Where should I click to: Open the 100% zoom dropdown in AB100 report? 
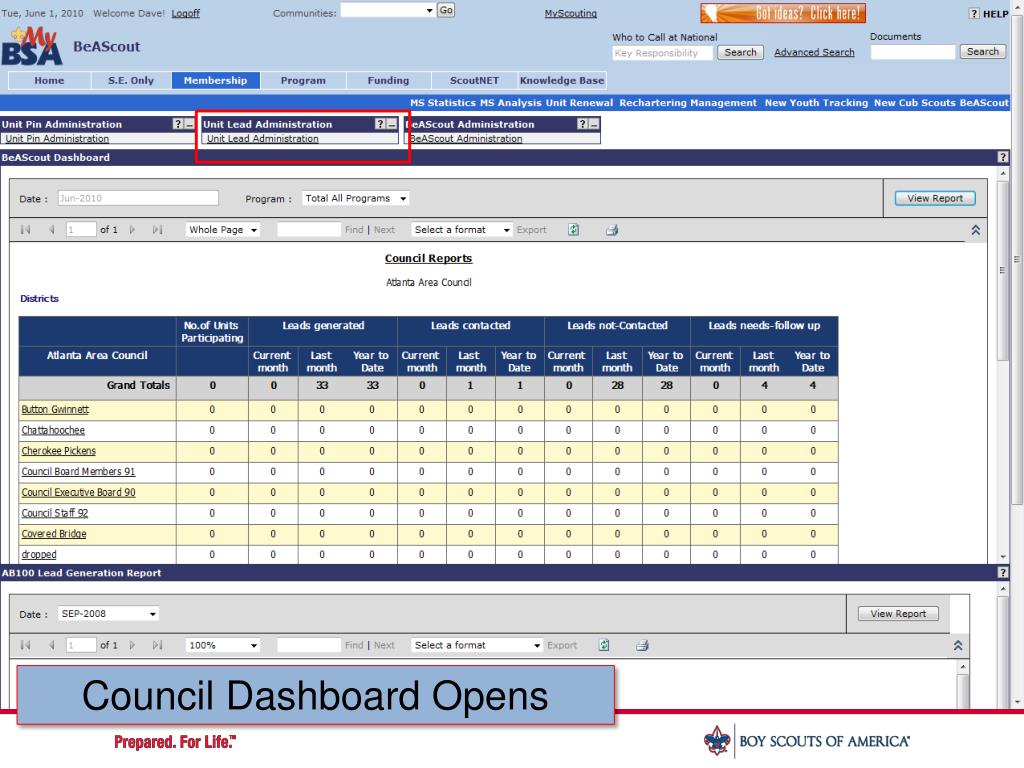point(223,645)
